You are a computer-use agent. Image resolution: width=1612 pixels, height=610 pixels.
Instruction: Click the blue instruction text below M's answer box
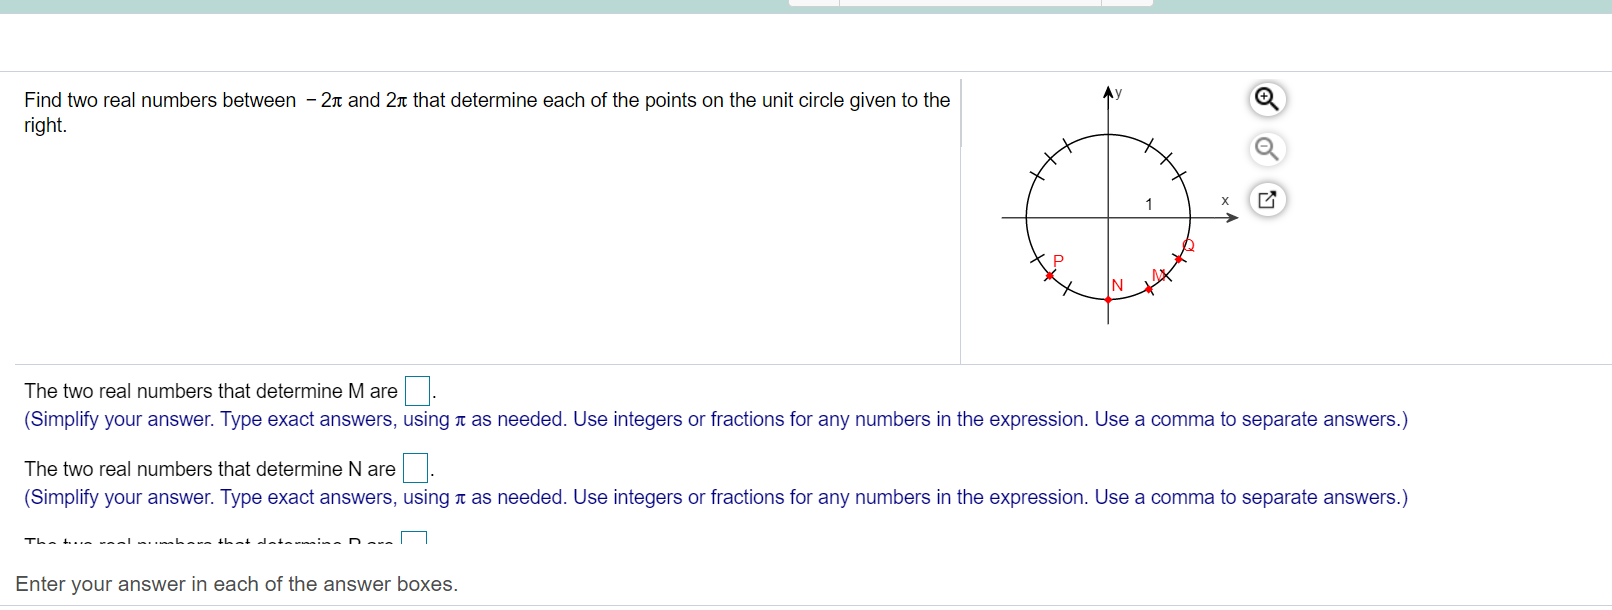pos(716,419)
